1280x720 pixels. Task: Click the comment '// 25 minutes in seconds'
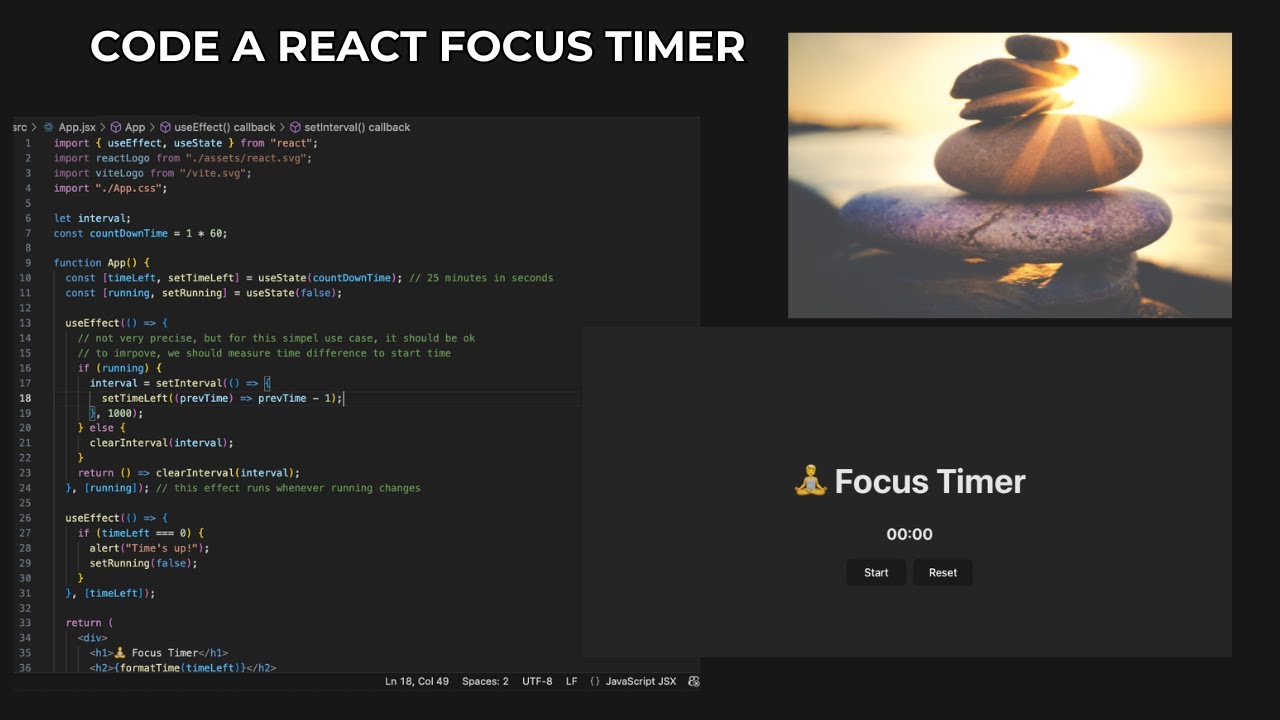tap(481, 278)
